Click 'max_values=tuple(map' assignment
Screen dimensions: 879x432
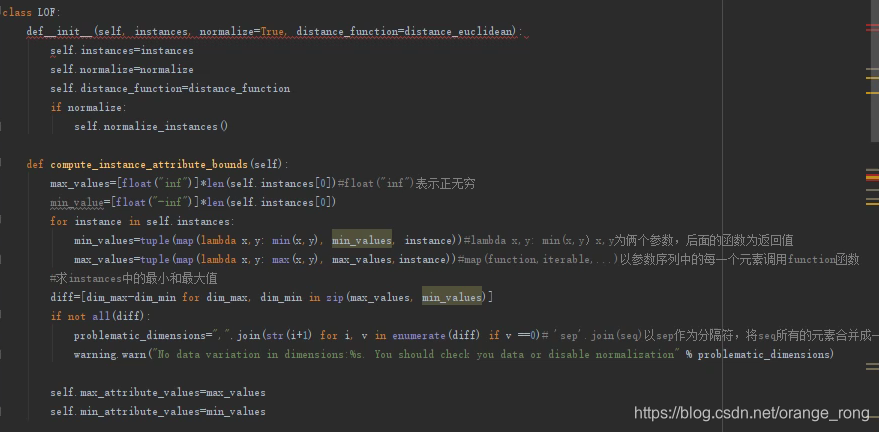(x=133, y=259)
